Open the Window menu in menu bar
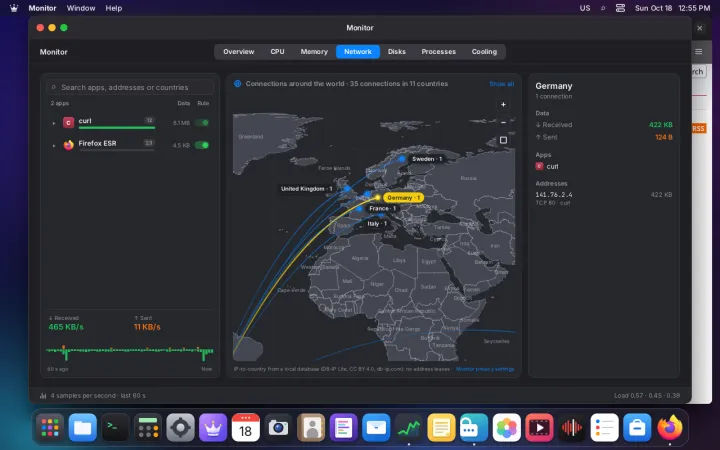Image resolution: width=720 pixels, height=450 pixels. pos(81,8)
